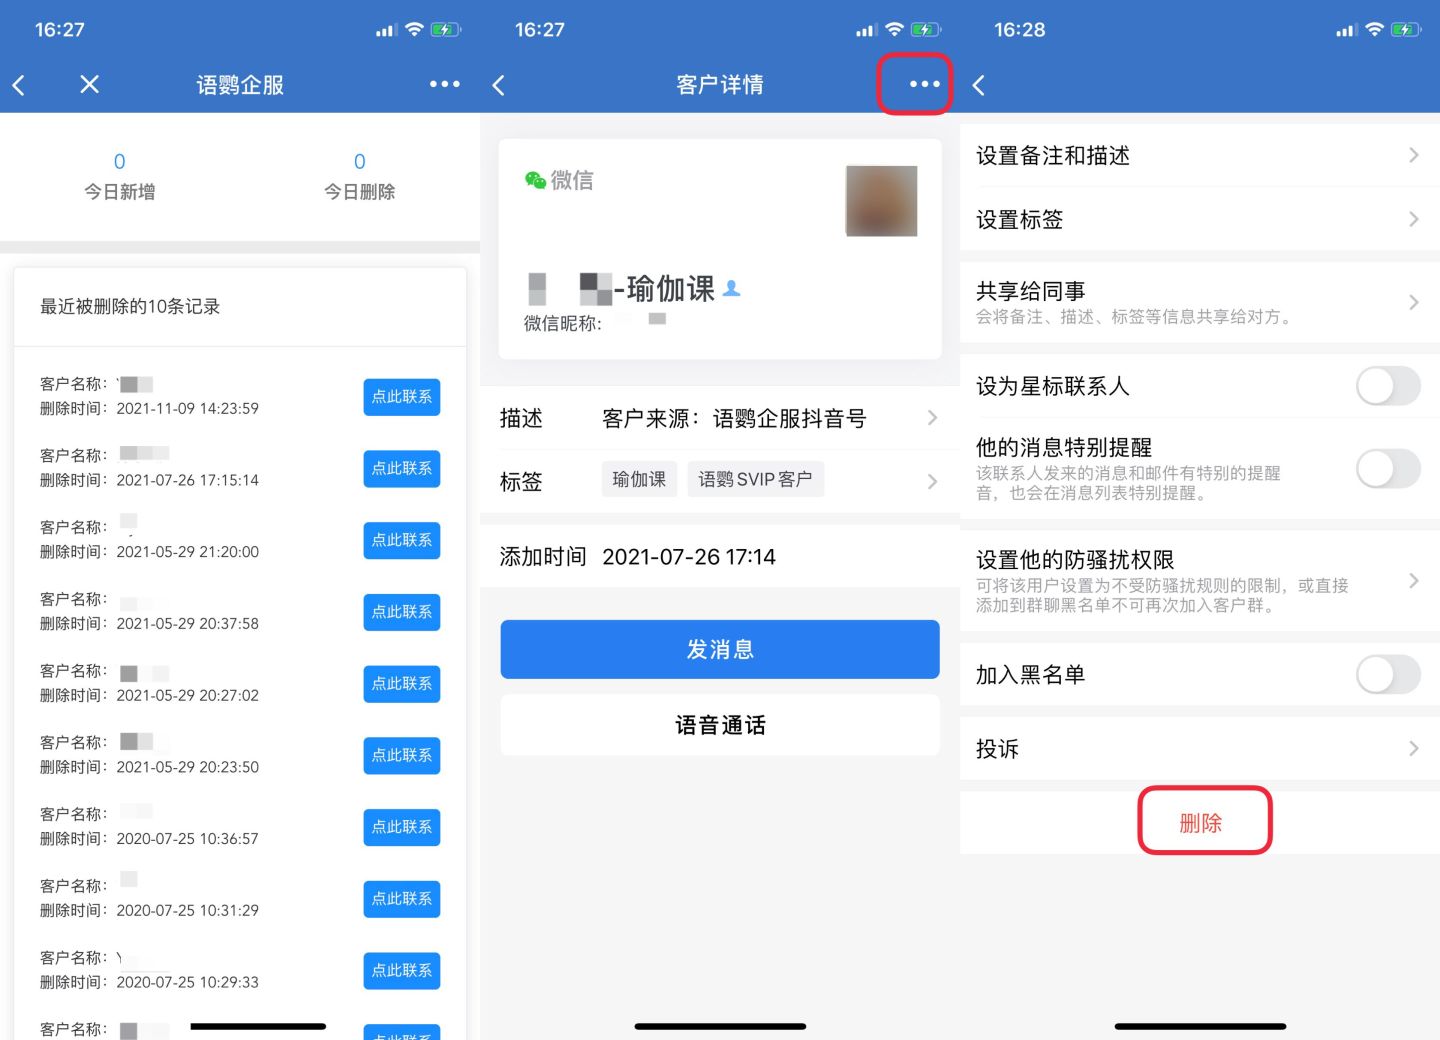Tap the red 删除 button

pyautogui.click(x=1204, y=822)
